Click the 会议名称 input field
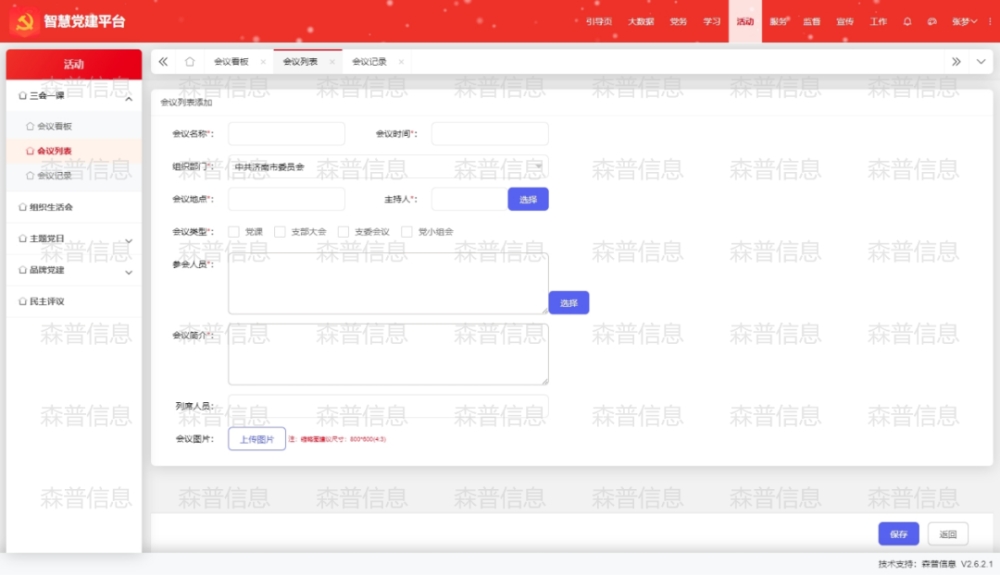 [x=286, y=134]
